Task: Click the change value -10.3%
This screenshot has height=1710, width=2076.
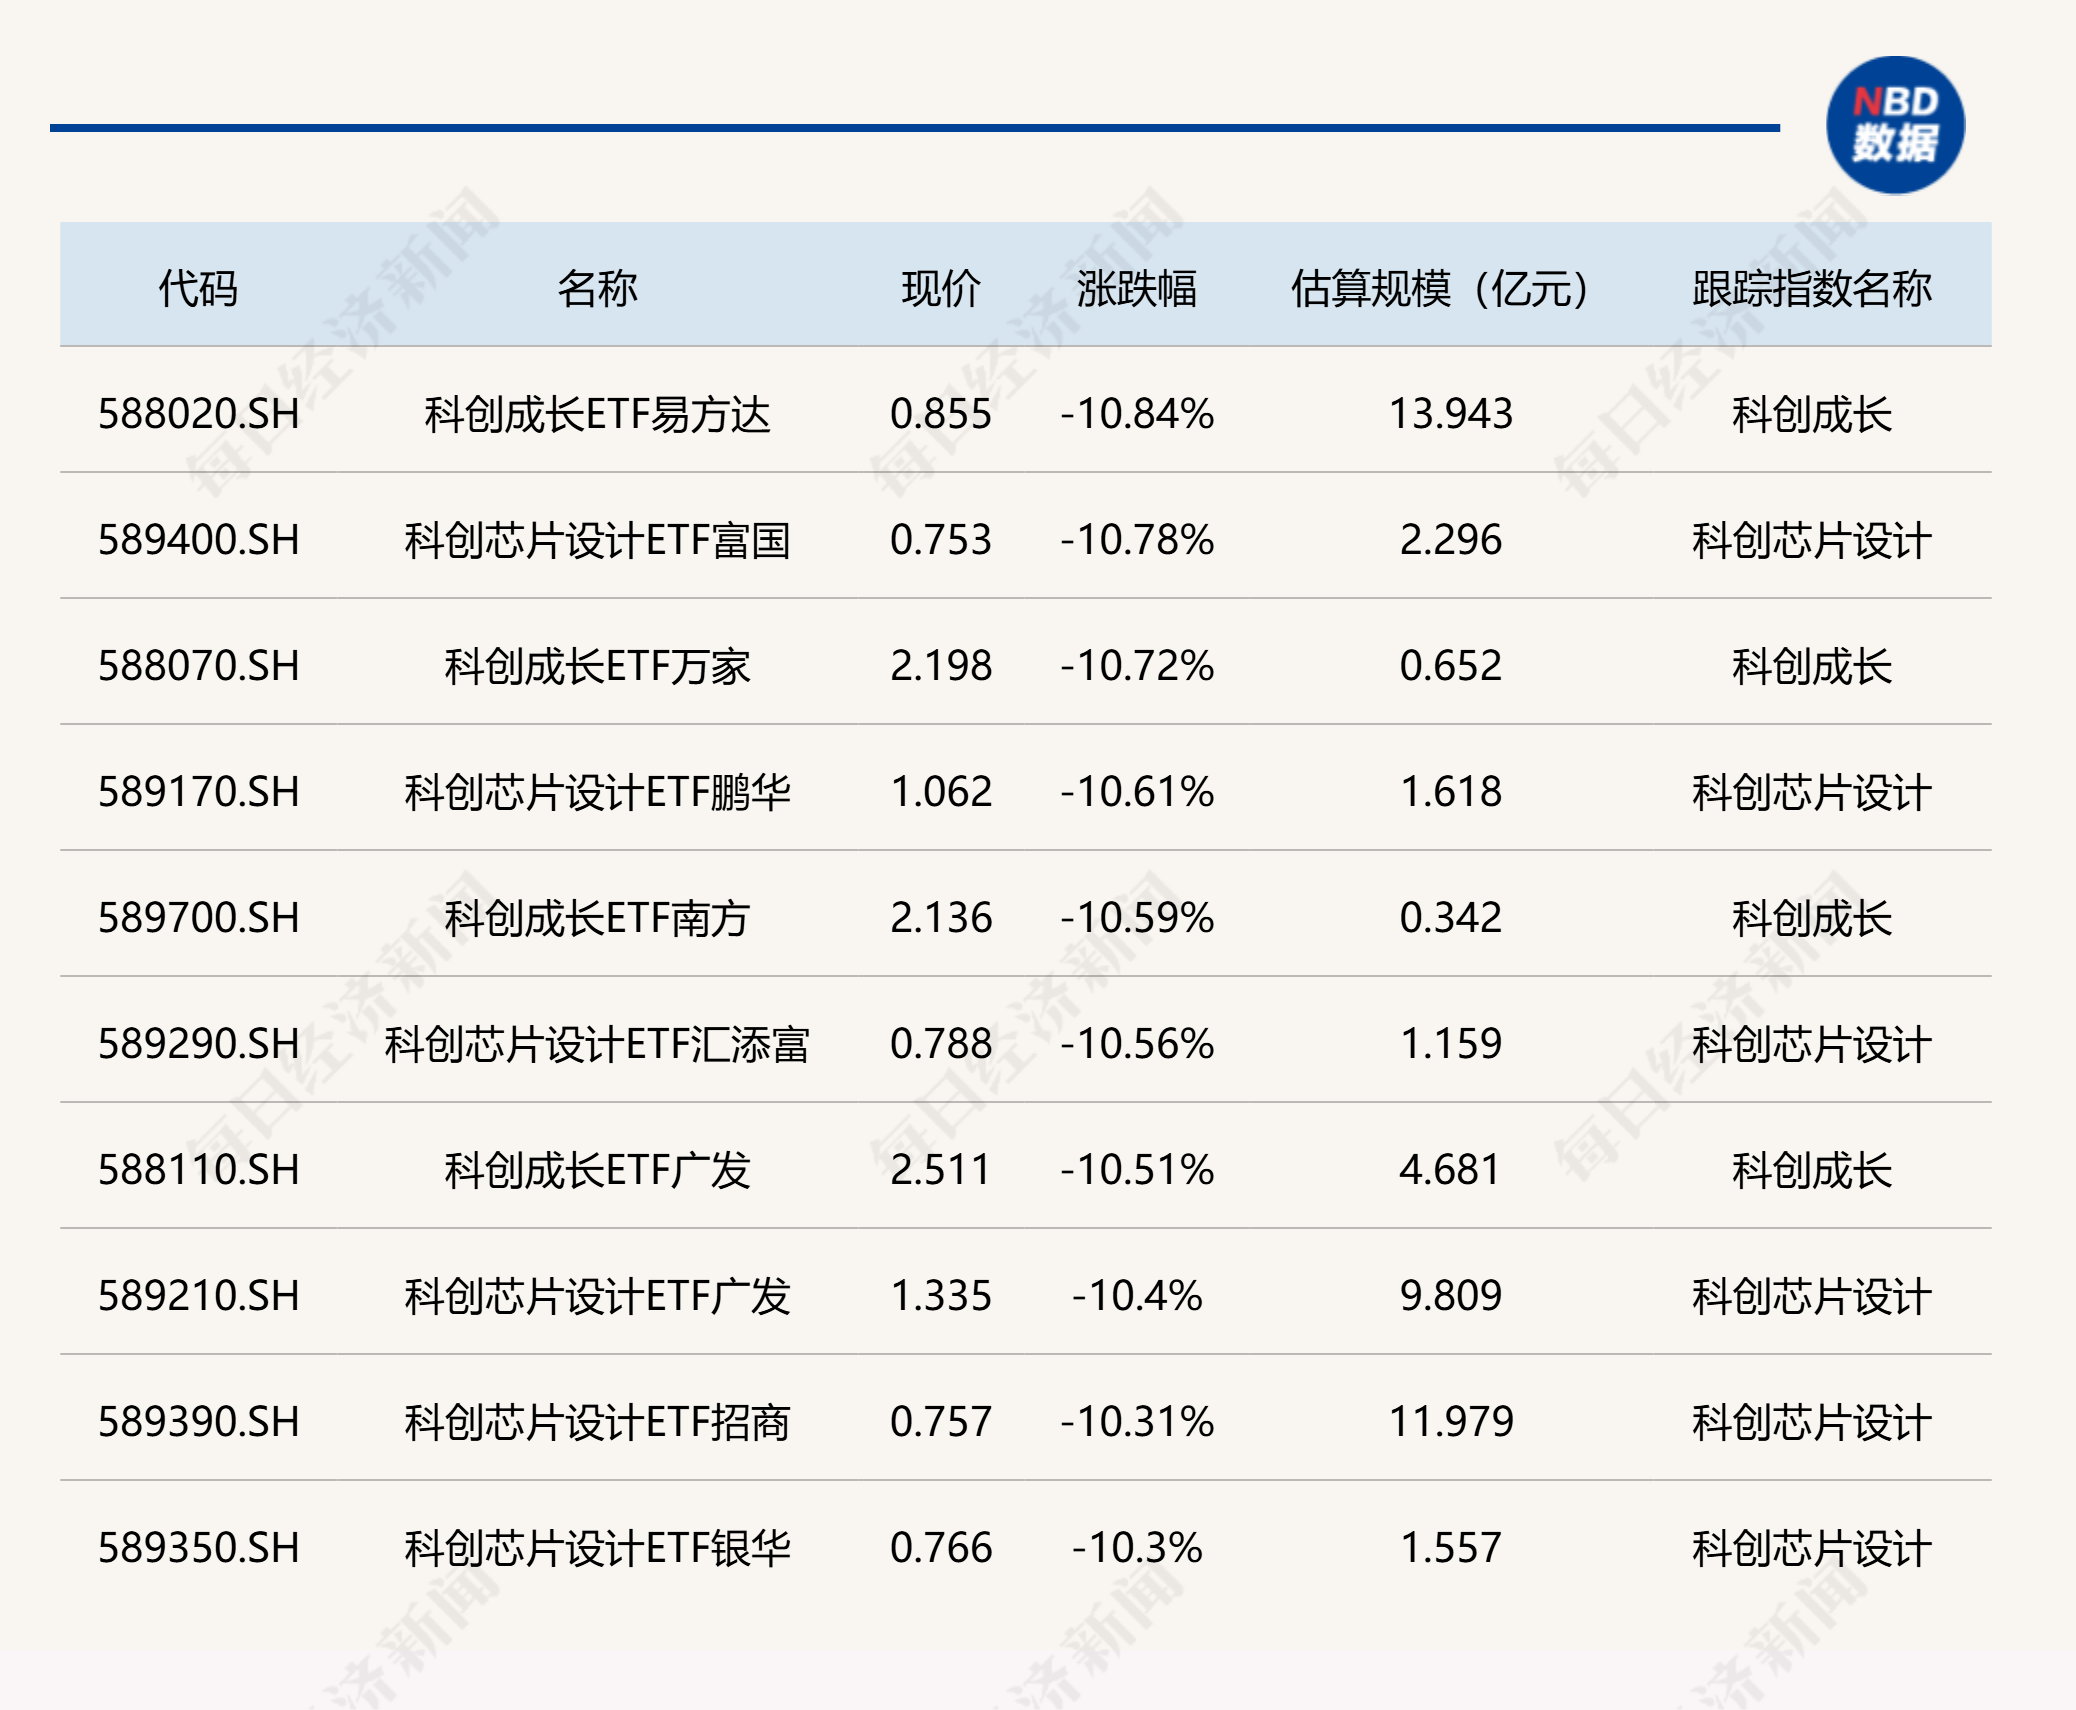Action: [x=1137, y=1548]
